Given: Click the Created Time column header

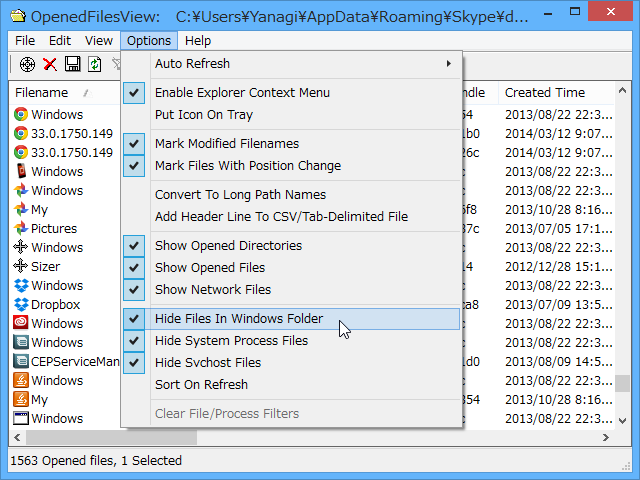Looking at the screenshot, I should click(545, 93).
